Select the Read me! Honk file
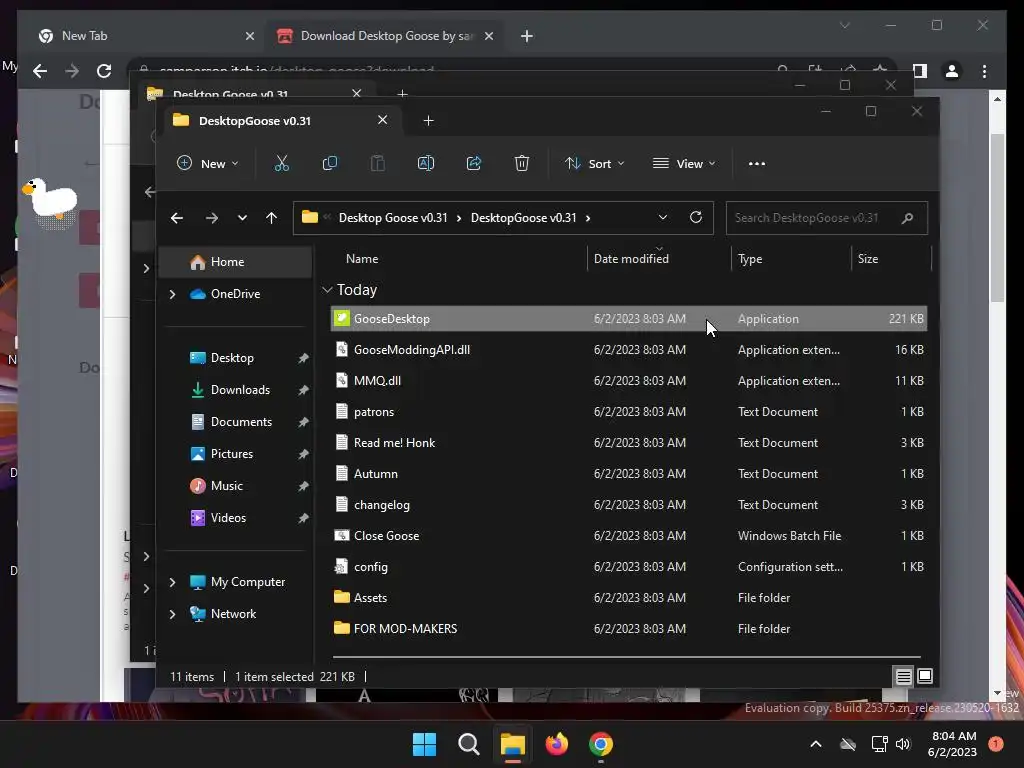Screen dimensions: 1024x768 pyautogui.click(x=628, y=443)
